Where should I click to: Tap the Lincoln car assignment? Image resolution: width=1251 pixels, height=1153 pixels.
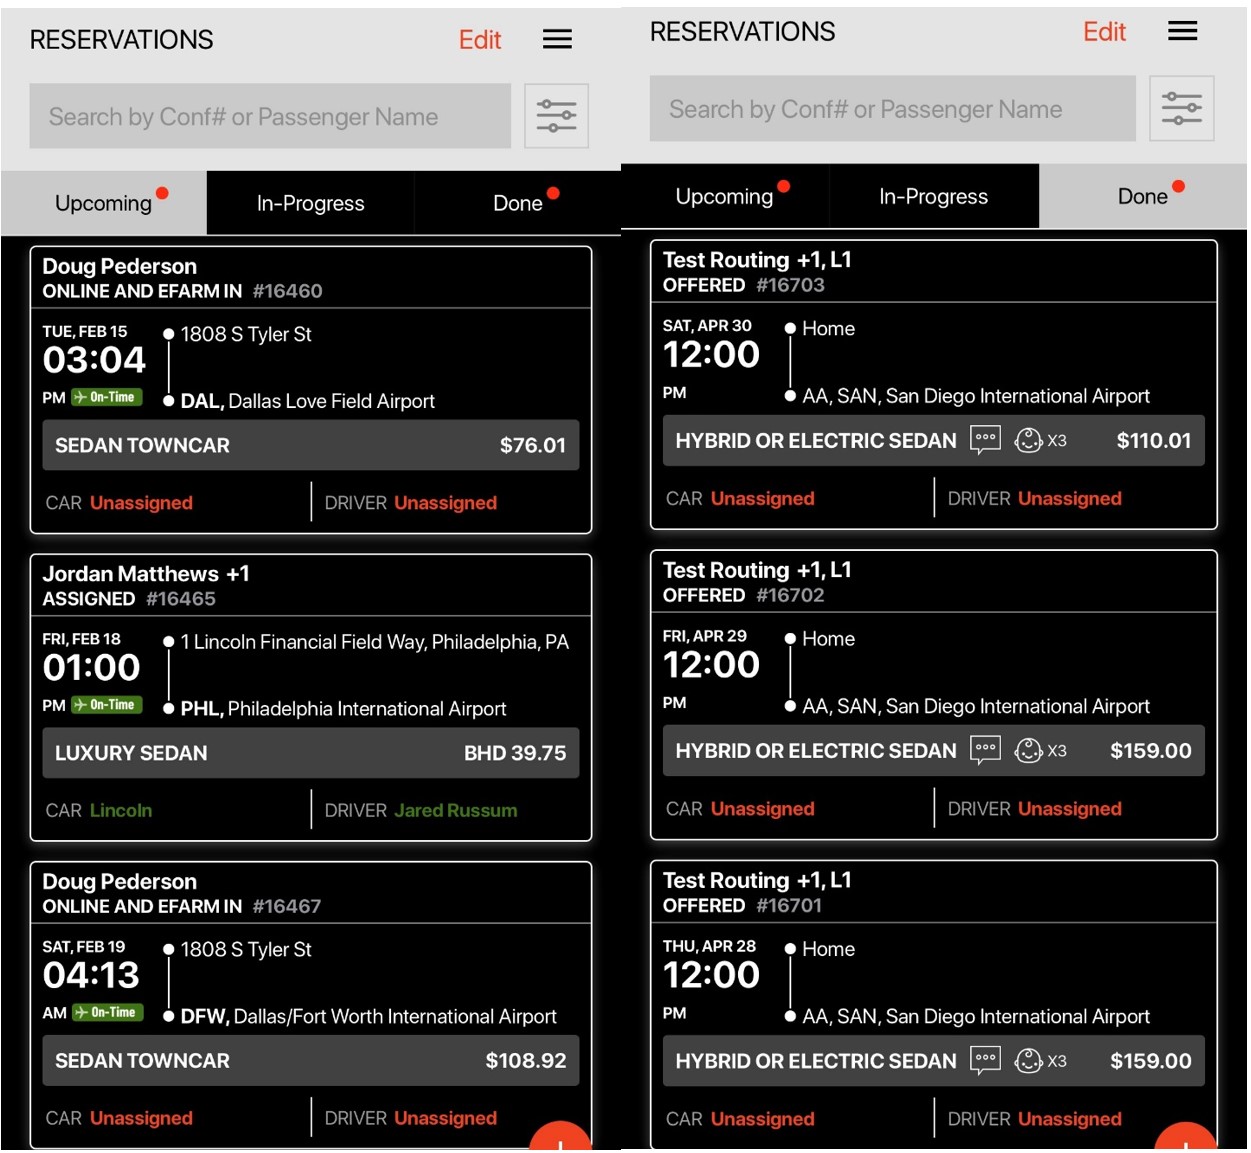120,810
